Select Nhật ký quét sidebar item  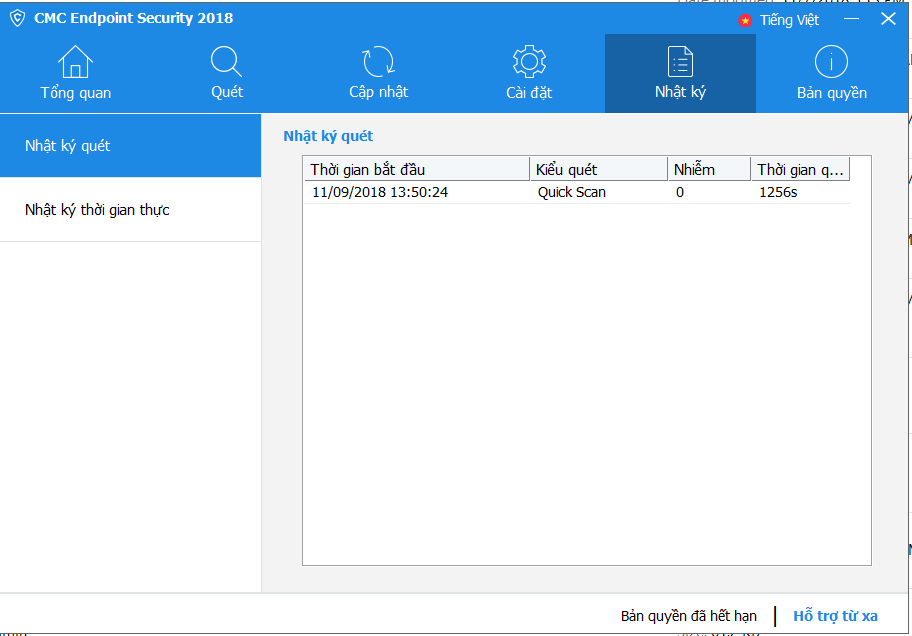pos(130,145)
